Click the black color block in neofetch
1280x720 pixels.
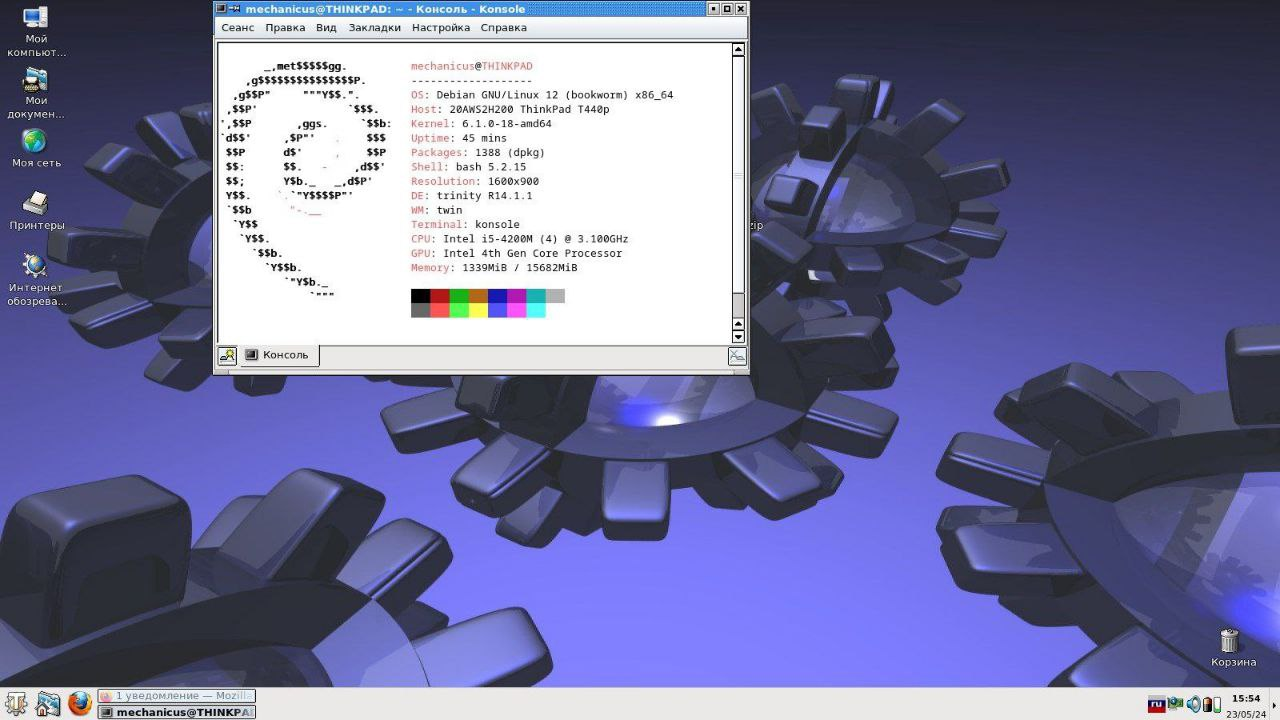point(420,296)
